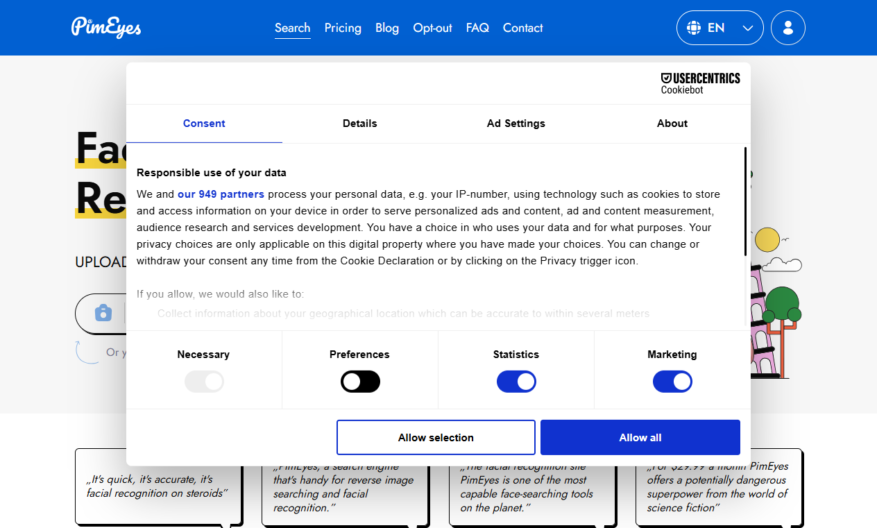Click the Allow all button
The height and width of the screenshot is (528, 877).
click(640, 437)
